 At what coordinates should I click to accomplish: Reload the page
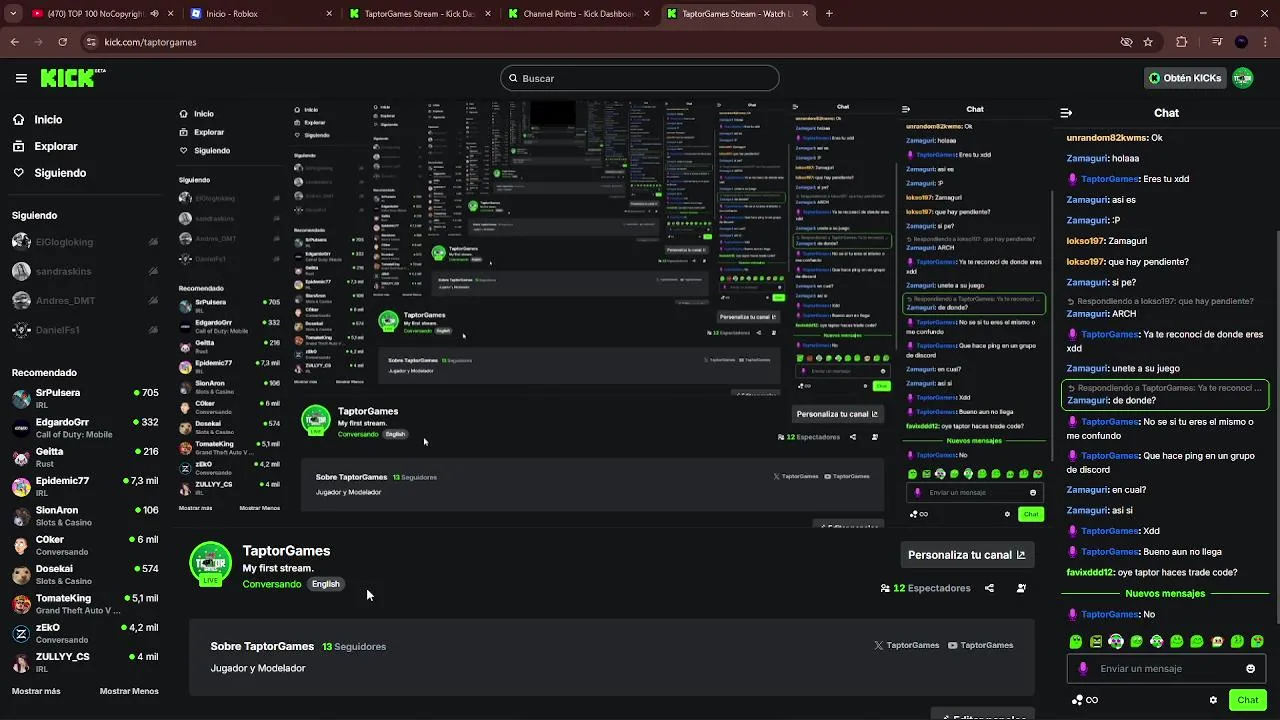pyautogui.click(x=62, y=42)
